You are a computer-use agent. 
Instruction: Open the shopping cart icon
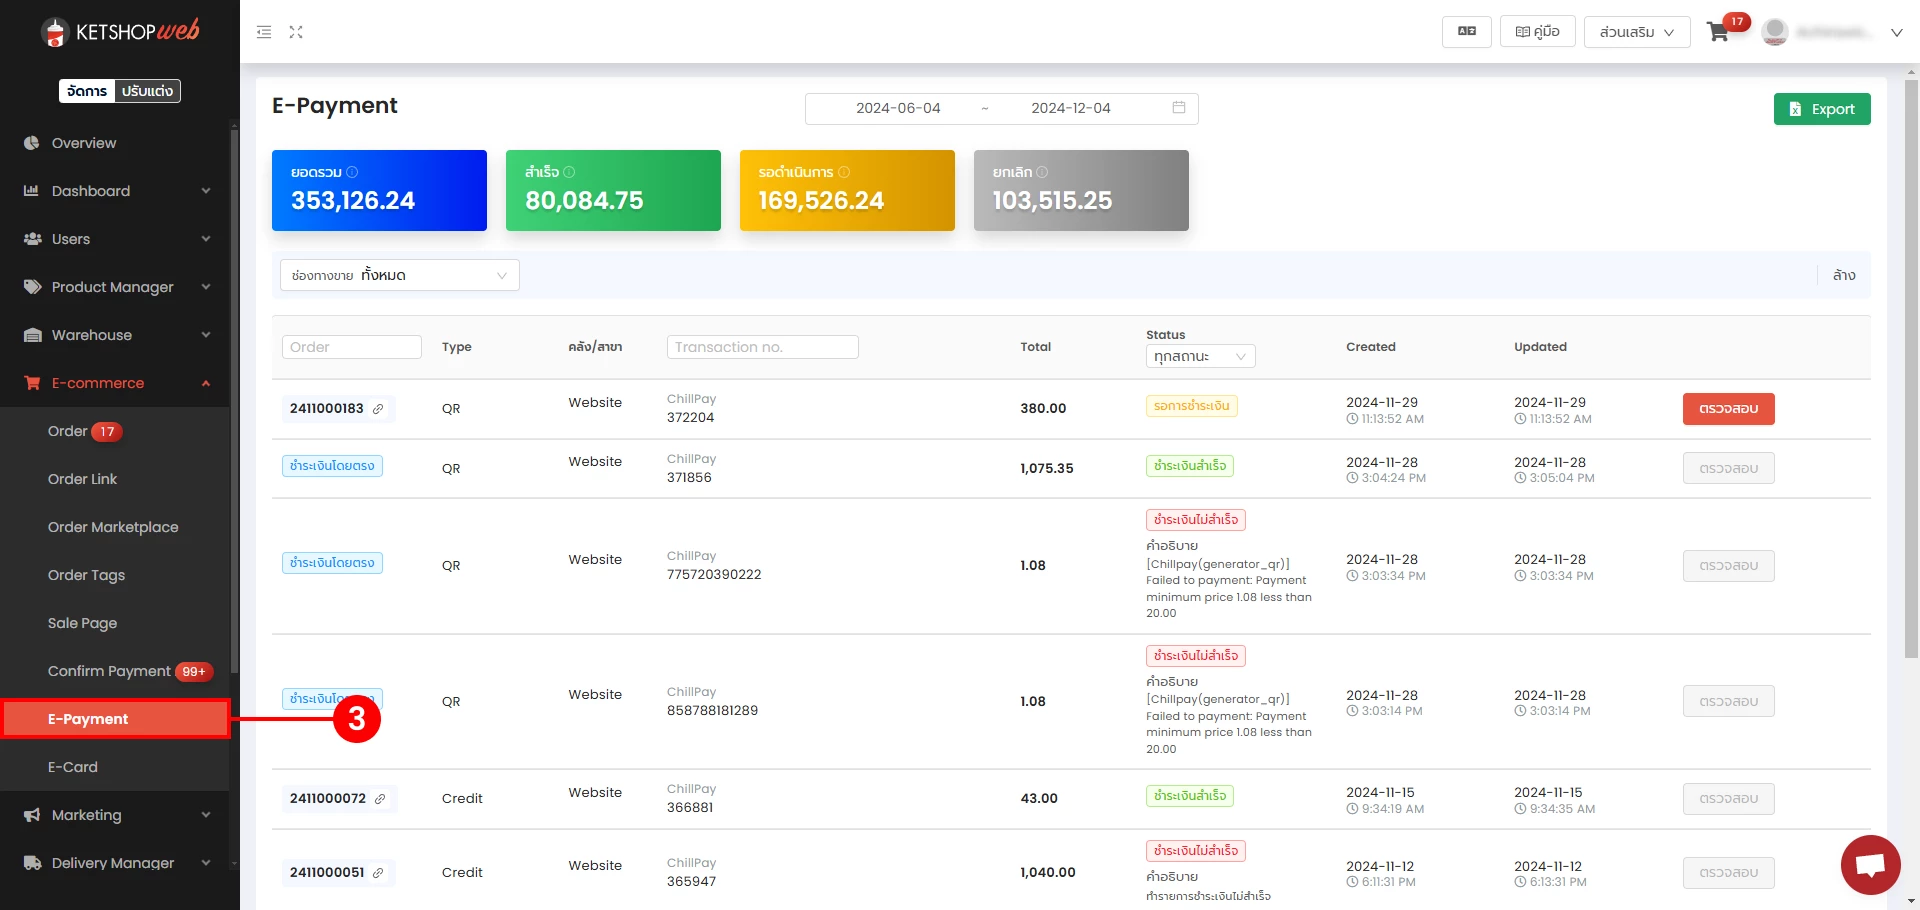[x=1718, y=32]
